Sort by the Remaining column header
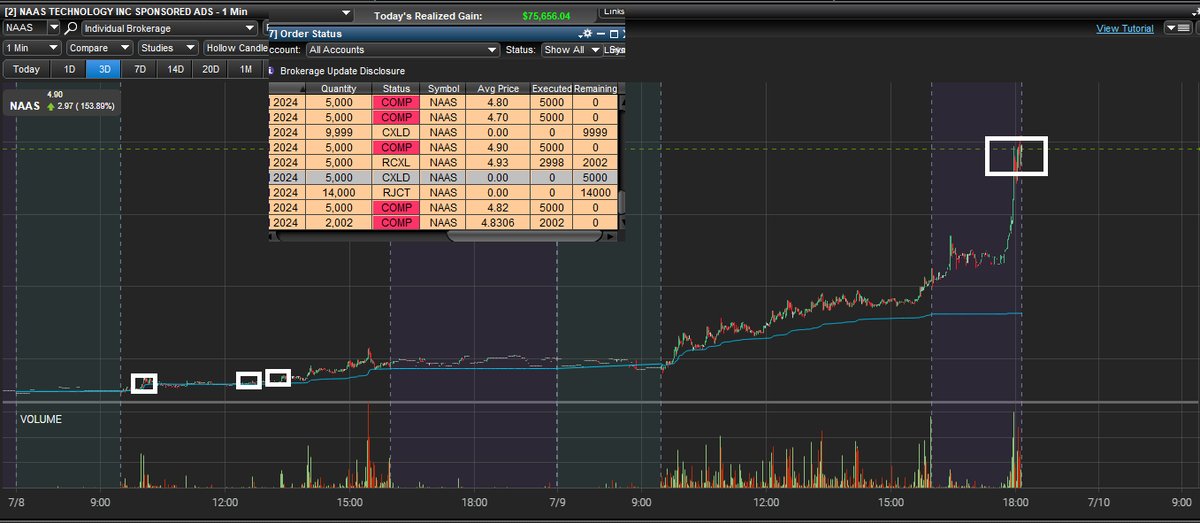The image size is (1200, 523). (x=595, y=88)
